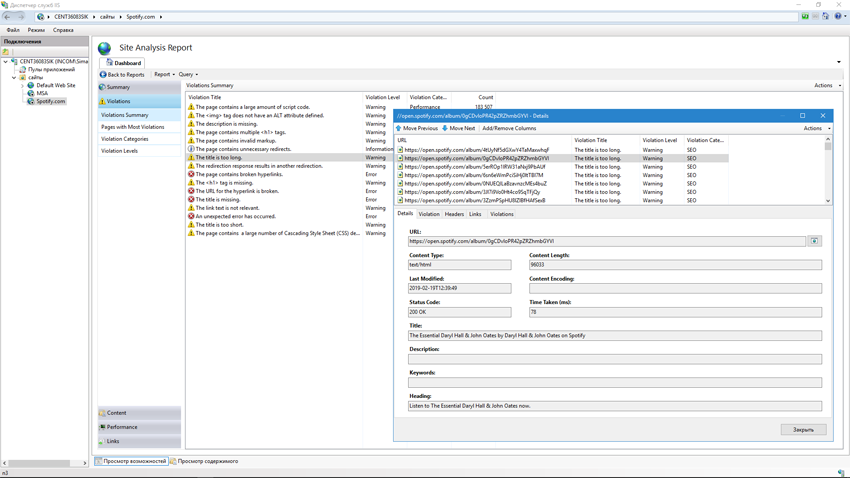Open the Режим menu
This screenshot has height=478, width=850.
[36, 30]
